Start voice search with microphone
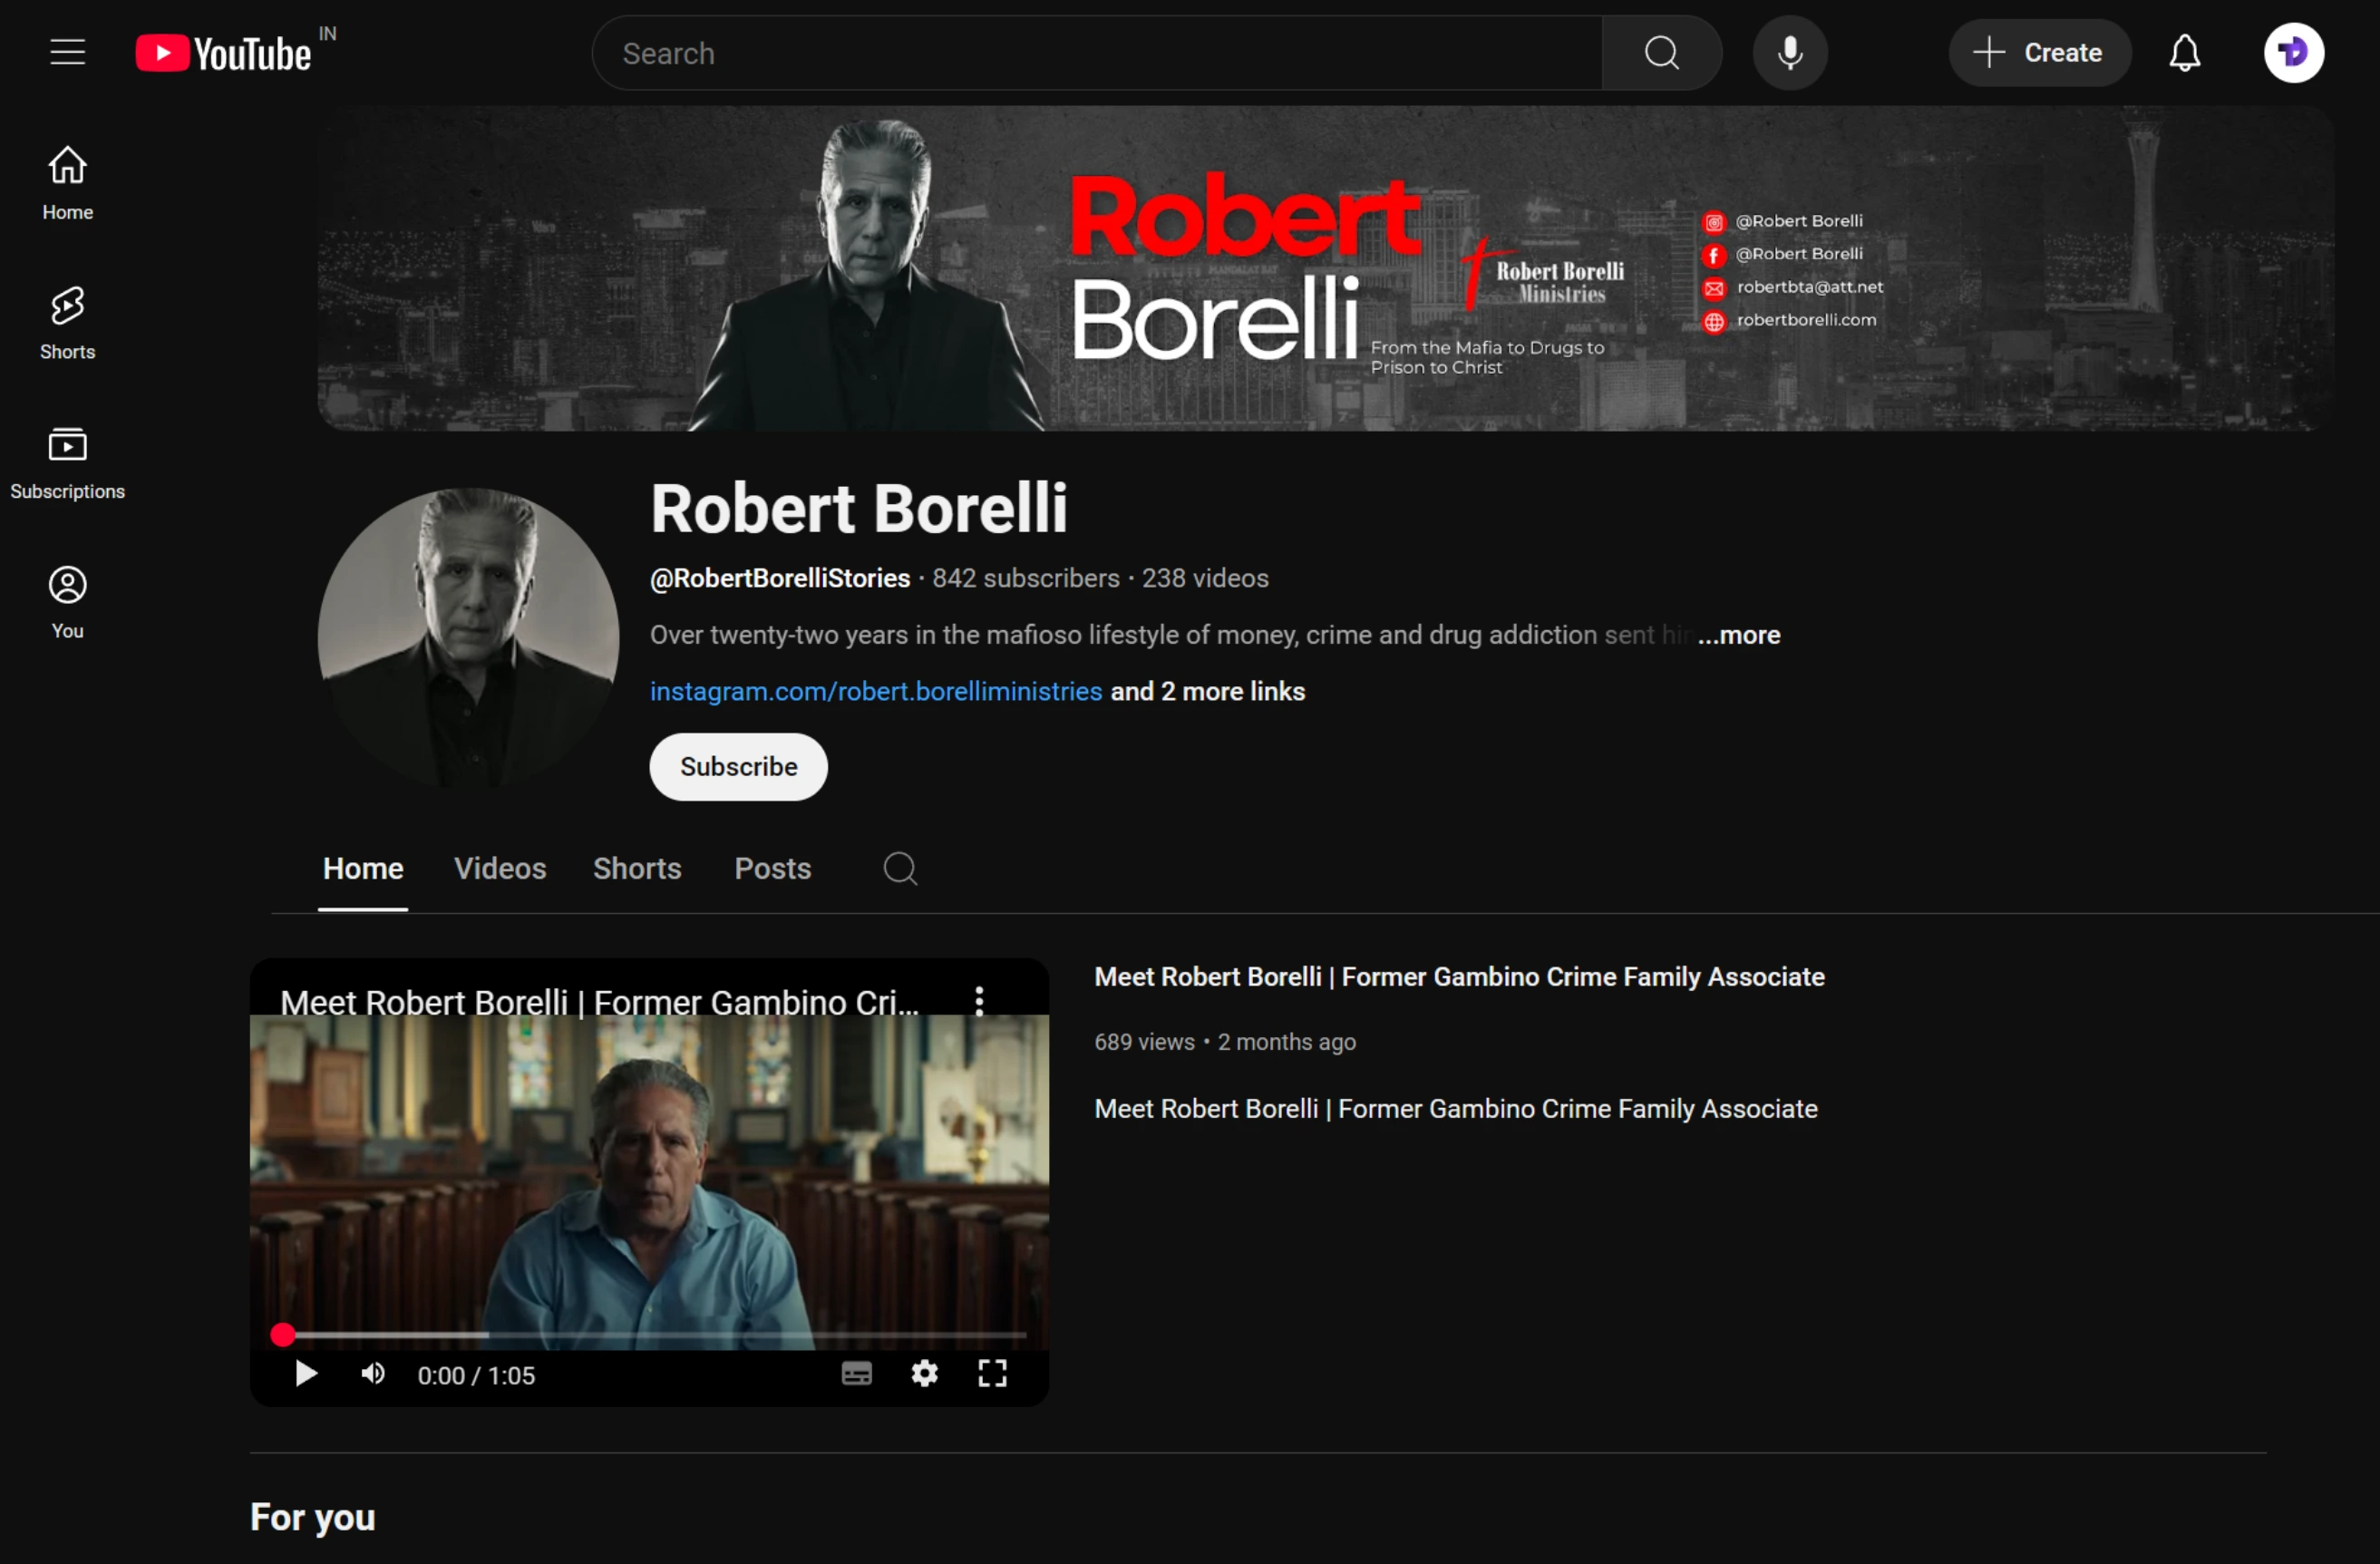 tap(1790, 53)
